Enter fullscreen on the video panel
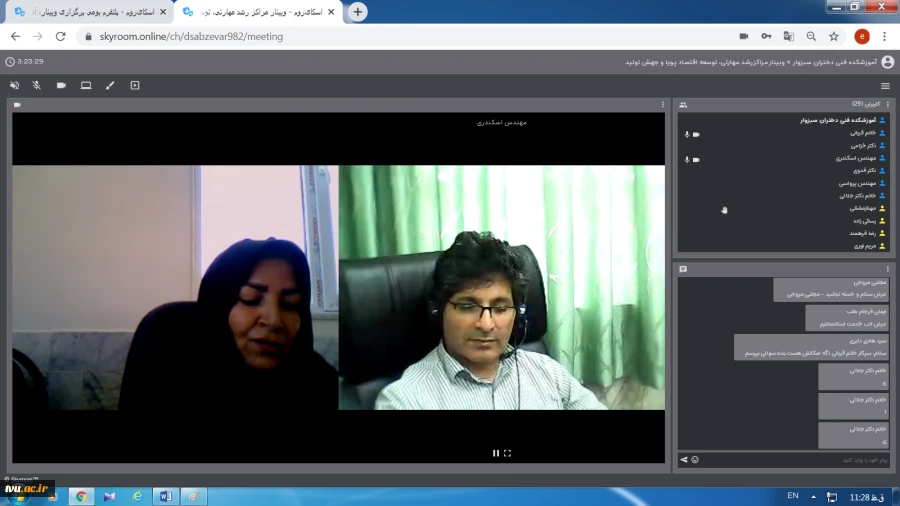This screenshot has width=900, height=506. tap(508, 453)
